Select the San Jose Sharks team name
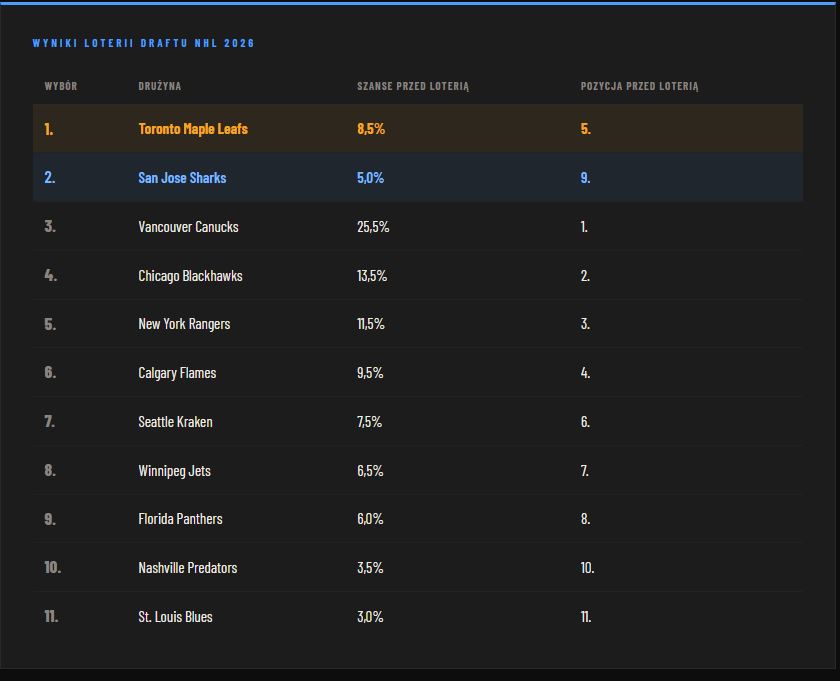 pyautogui.click(x=182, y=177)
